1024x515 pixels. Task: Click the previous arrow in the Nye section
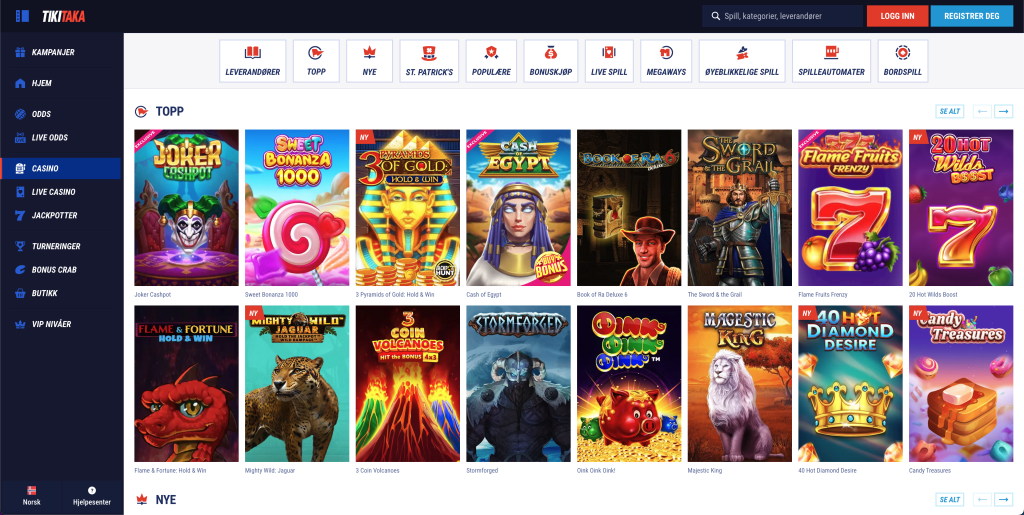click(982, 500)
